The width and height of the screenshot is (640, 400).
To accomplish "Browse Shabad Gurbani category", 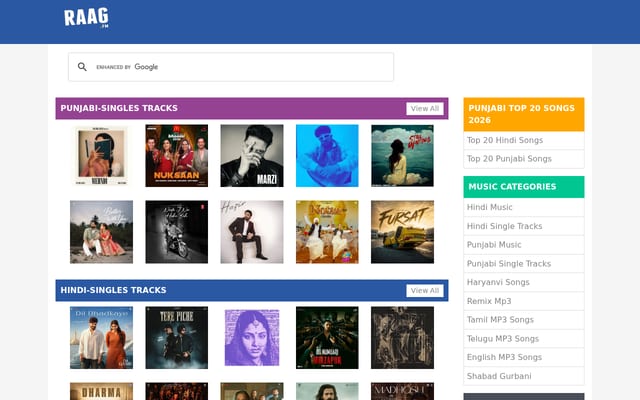I will click(499, 376).
